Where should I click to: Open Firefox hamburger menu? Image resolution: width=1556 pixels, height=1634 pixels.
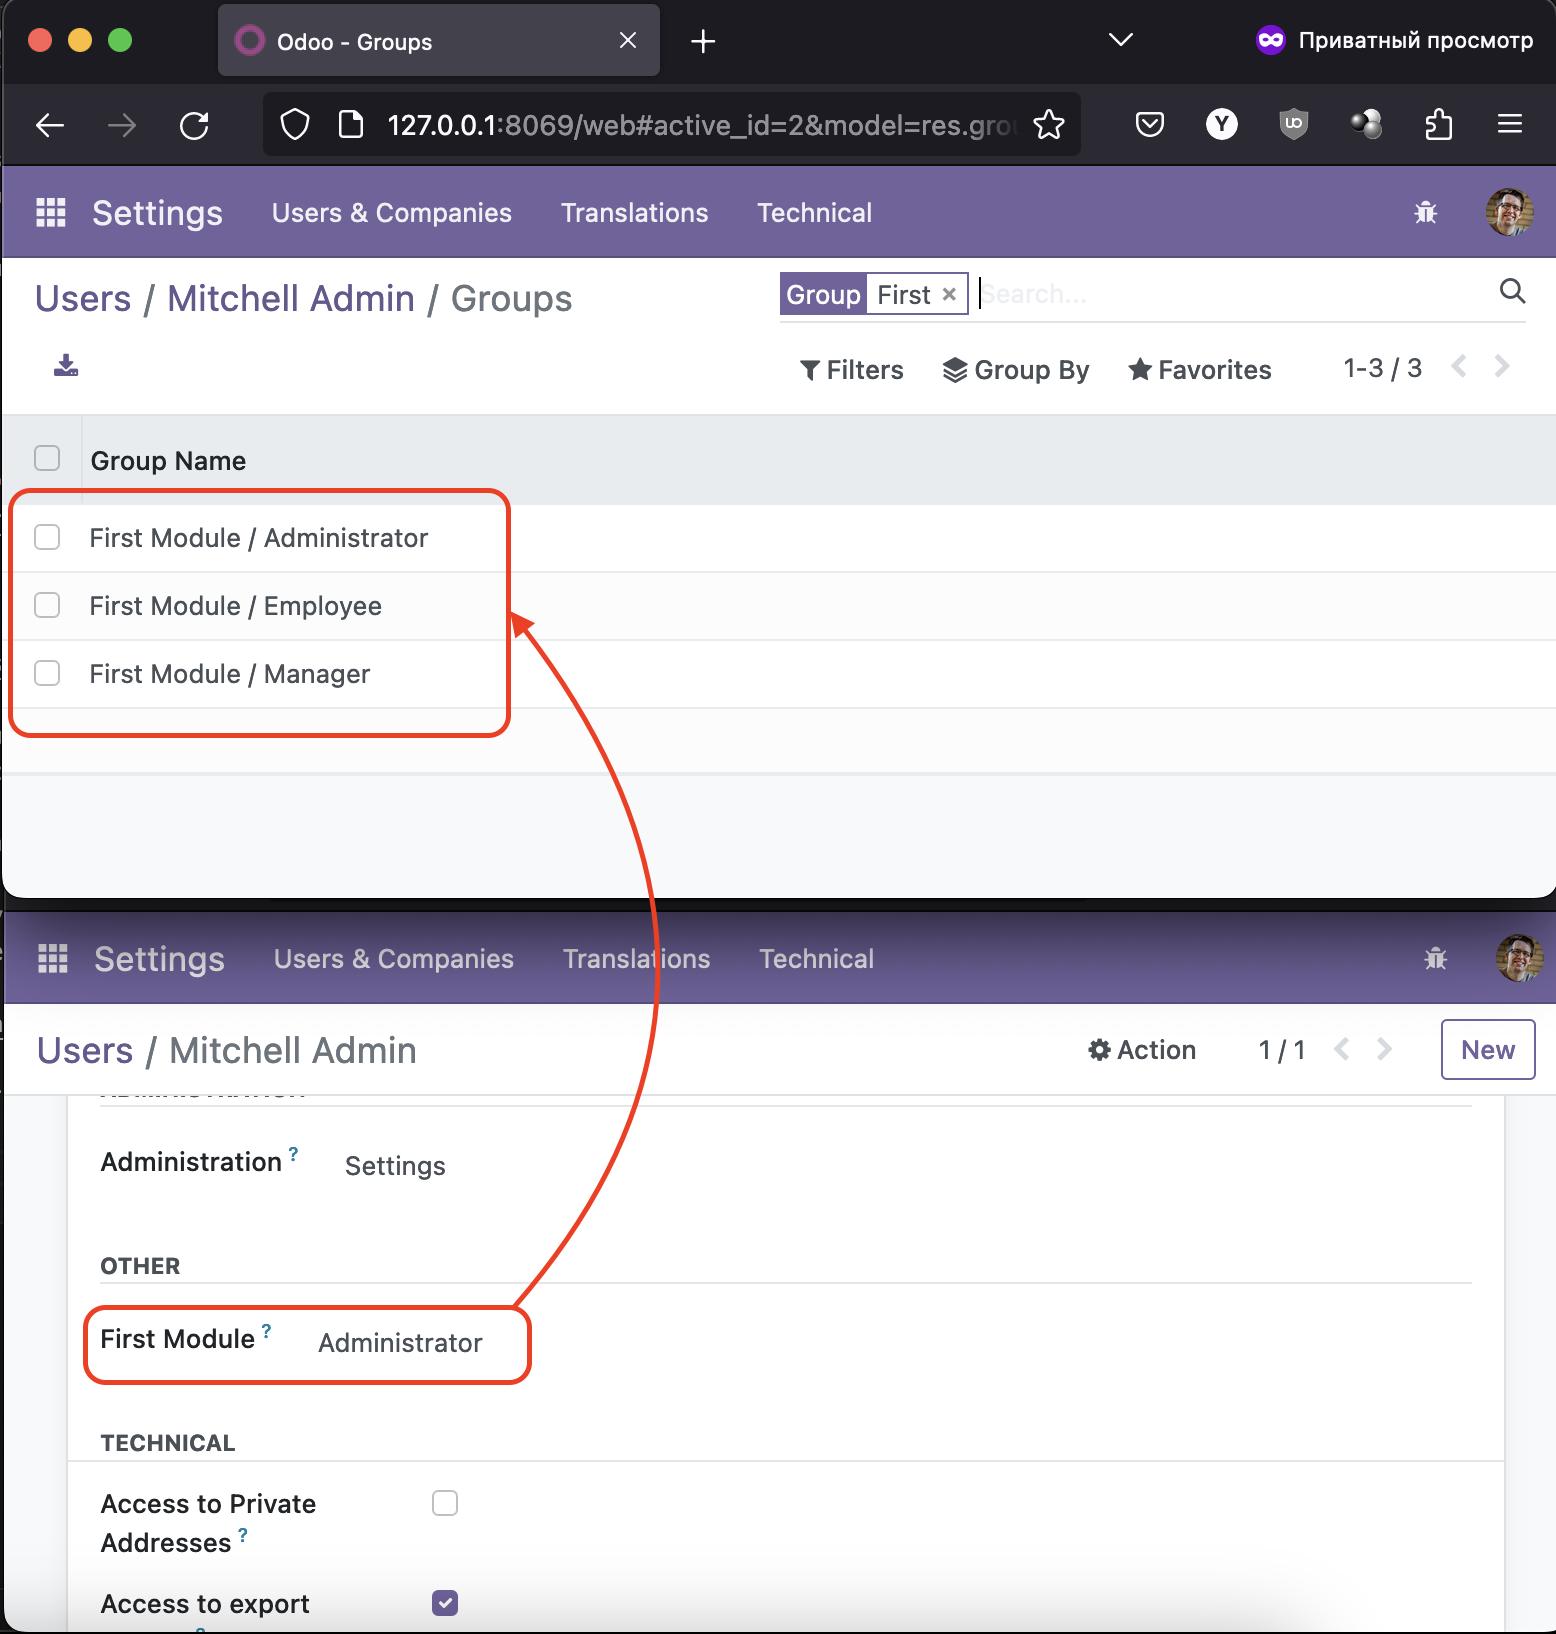1510,124
